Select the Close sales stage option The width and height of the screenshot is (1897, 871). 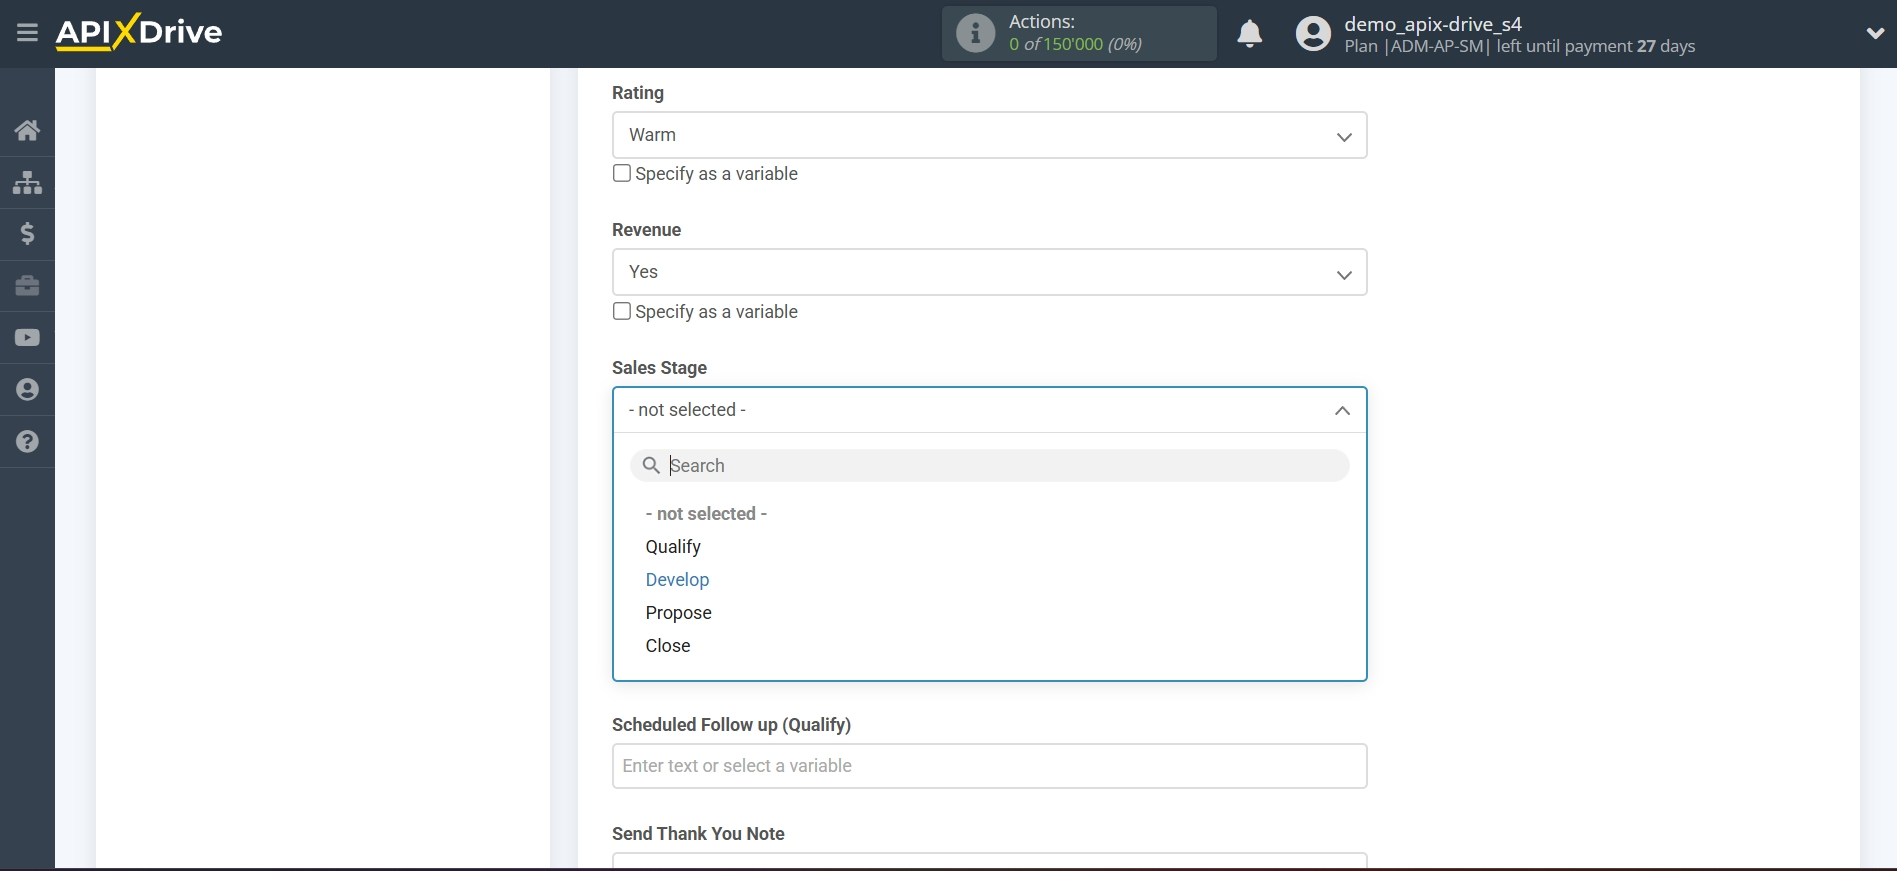[668, 646]
